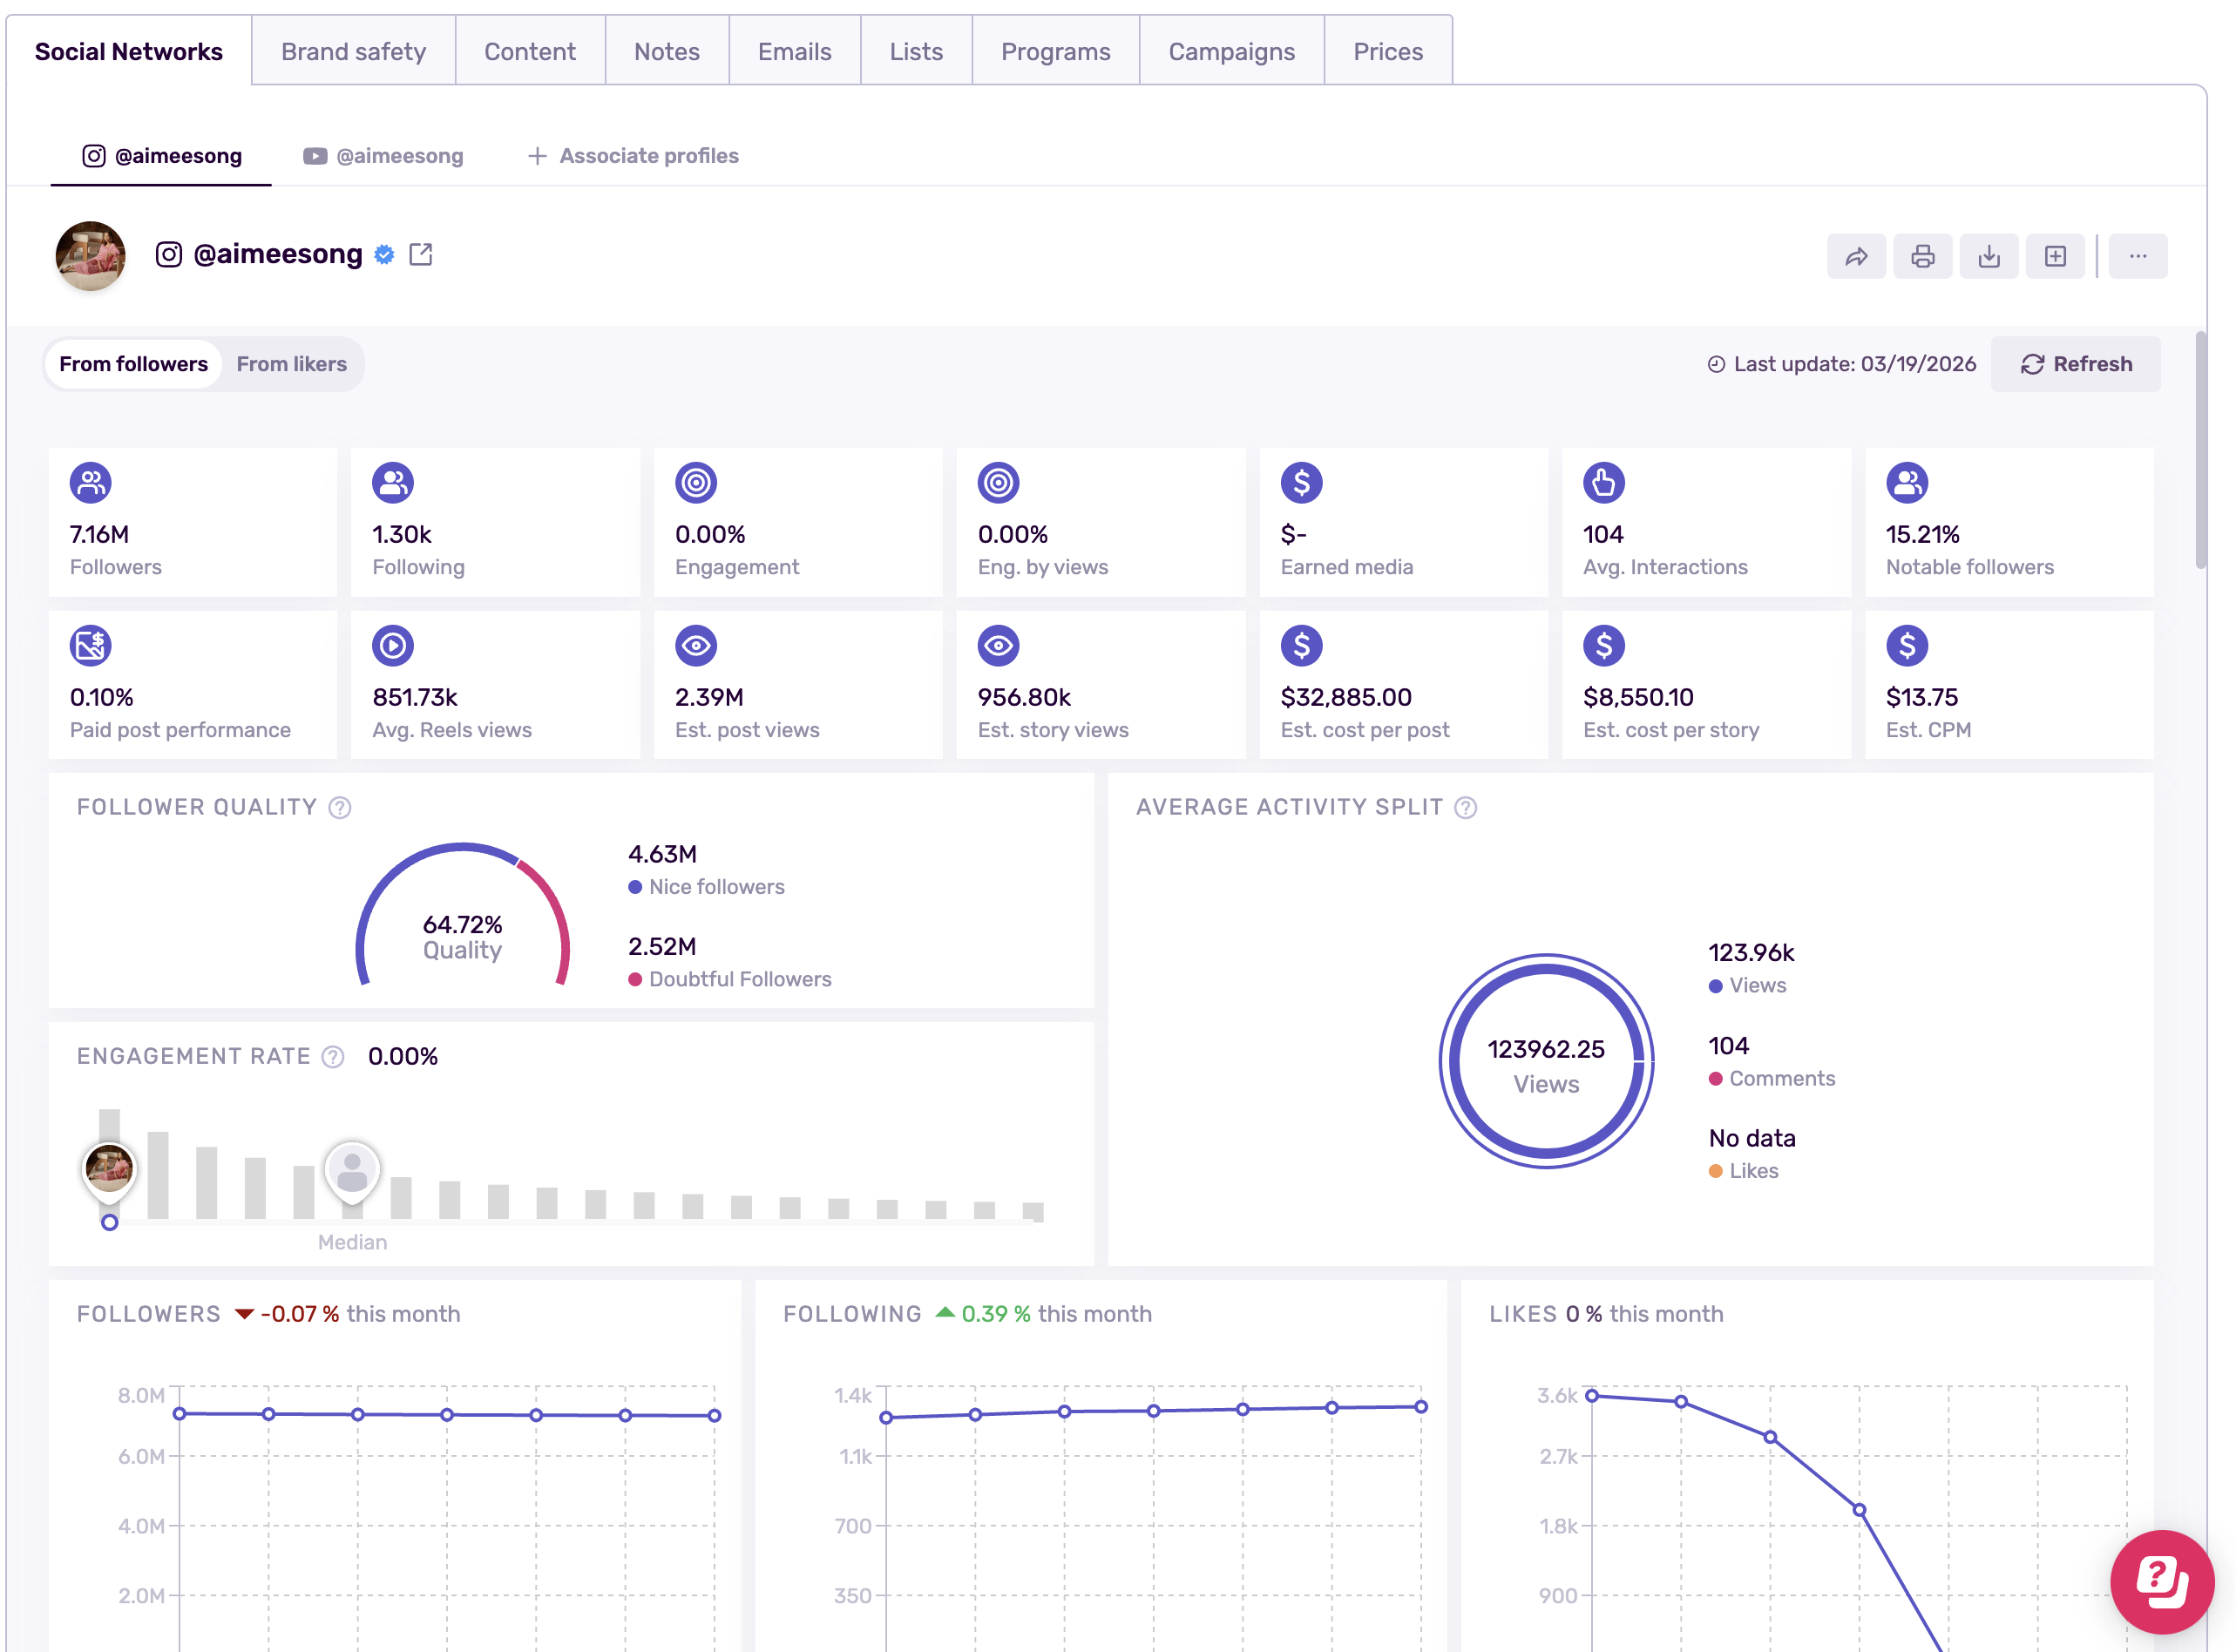This screenshot has height=1652, width=2236.
Task: Share the influencer profile report
Action: [1856, 256]
